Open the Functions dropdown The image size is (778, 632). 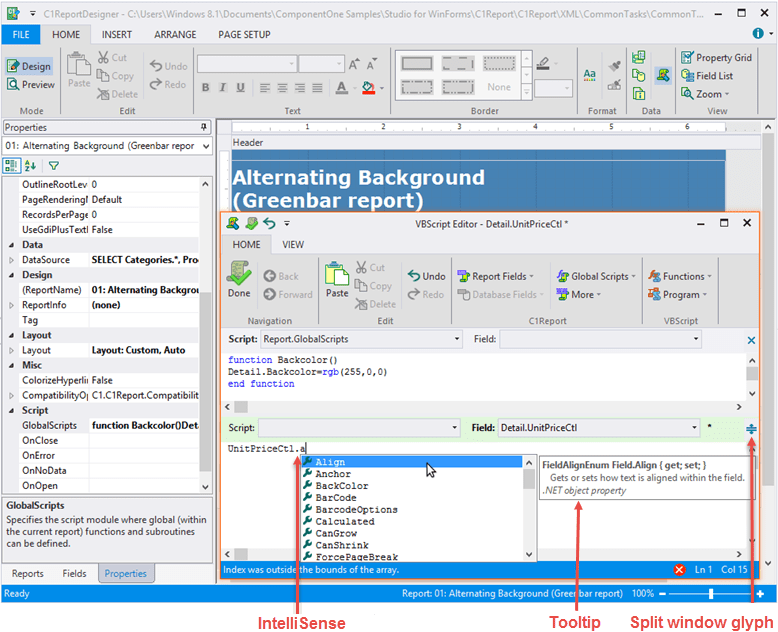[680, 276]
